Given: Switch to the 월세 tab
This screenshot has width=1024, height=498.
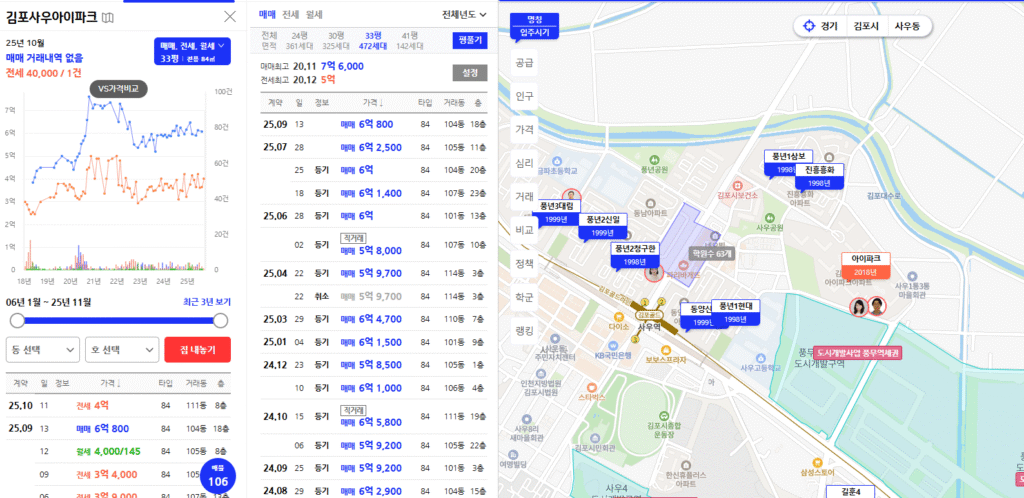Looking at the screenshot, I should (314, 14).
